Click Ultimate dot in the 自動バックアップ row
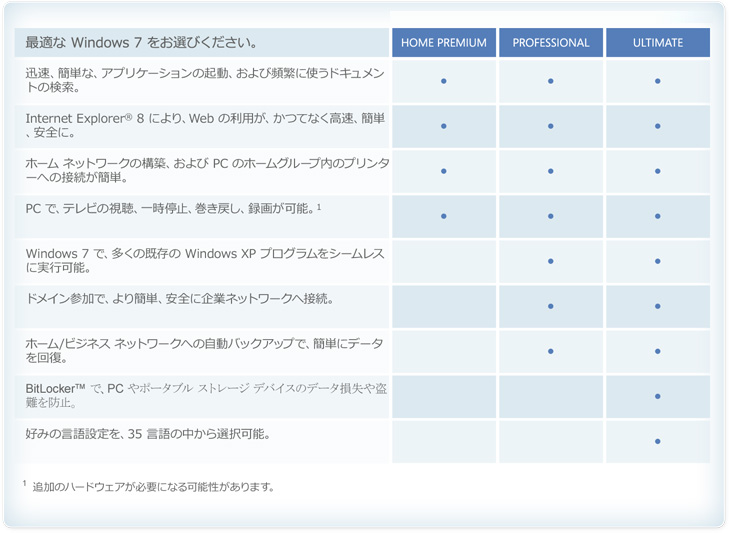This screenshot has width=729, height=533. 658,351
